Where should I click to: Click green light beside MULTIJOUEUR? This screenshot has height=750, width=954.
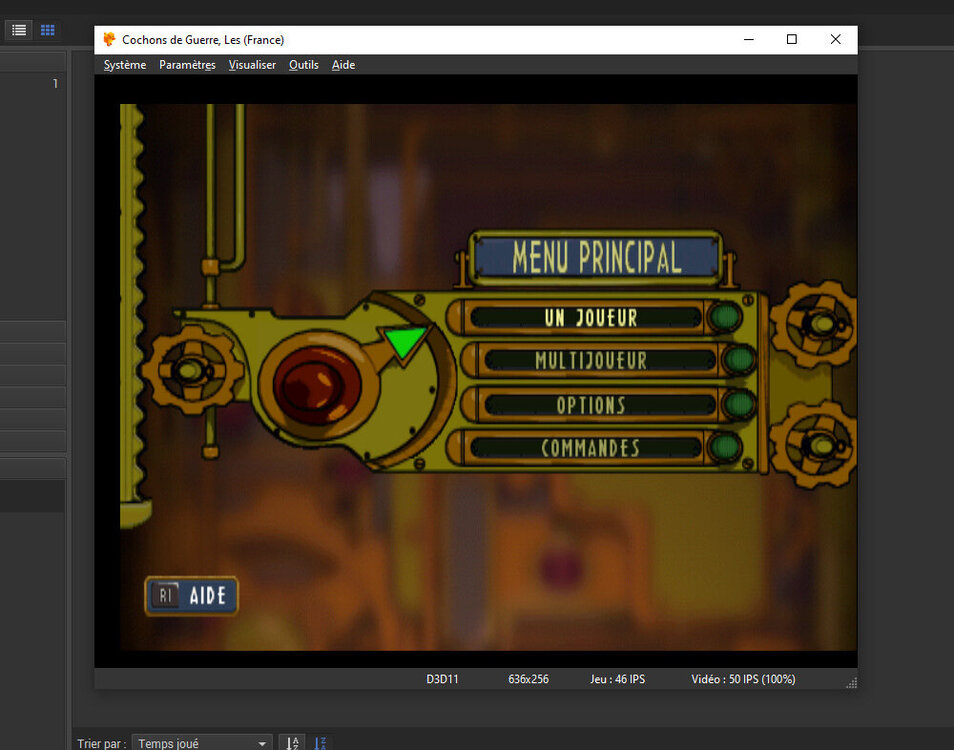(739, 360)
